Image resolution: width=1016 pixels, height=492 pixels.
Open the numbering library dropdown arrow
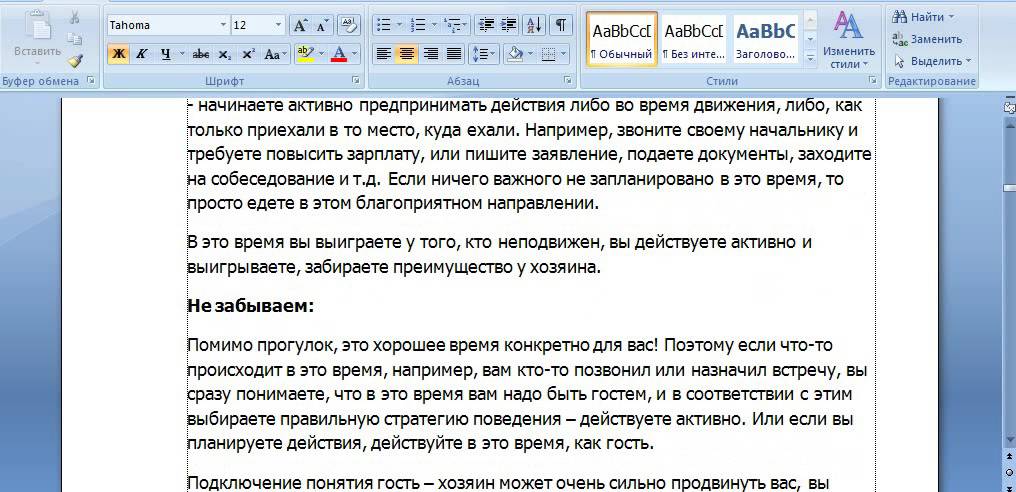coord(435,25)
